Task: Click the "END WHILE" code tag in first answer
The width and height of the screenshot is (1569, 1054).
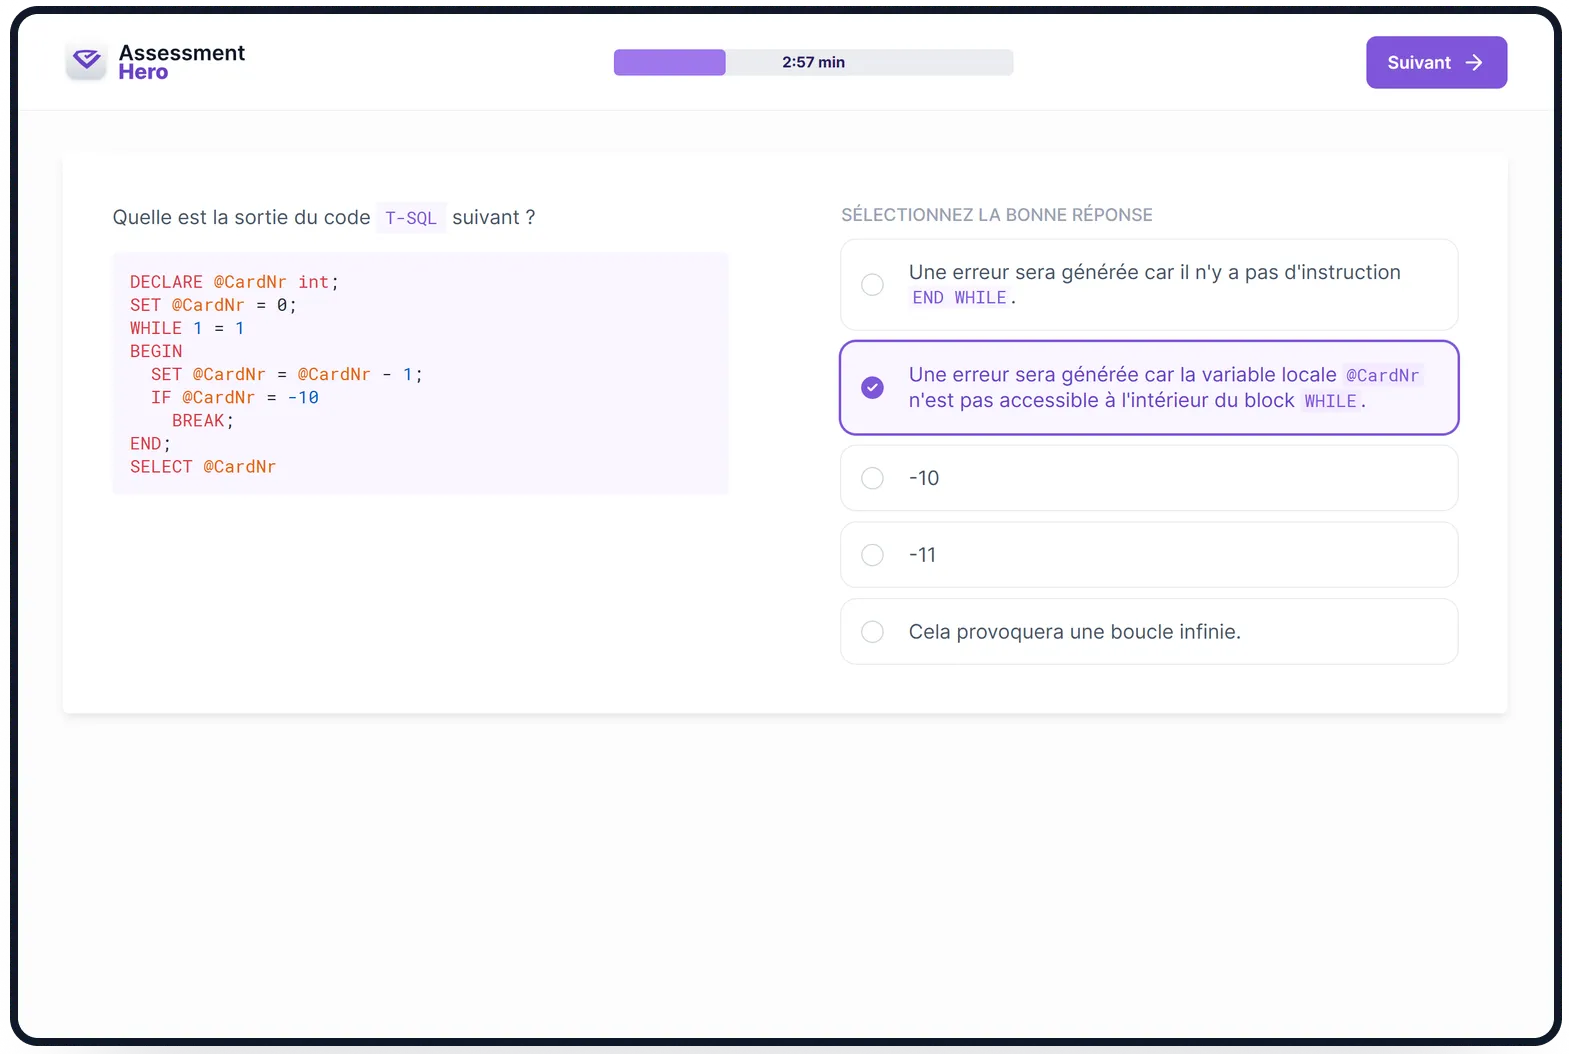Action: click(x=958, y=298)
